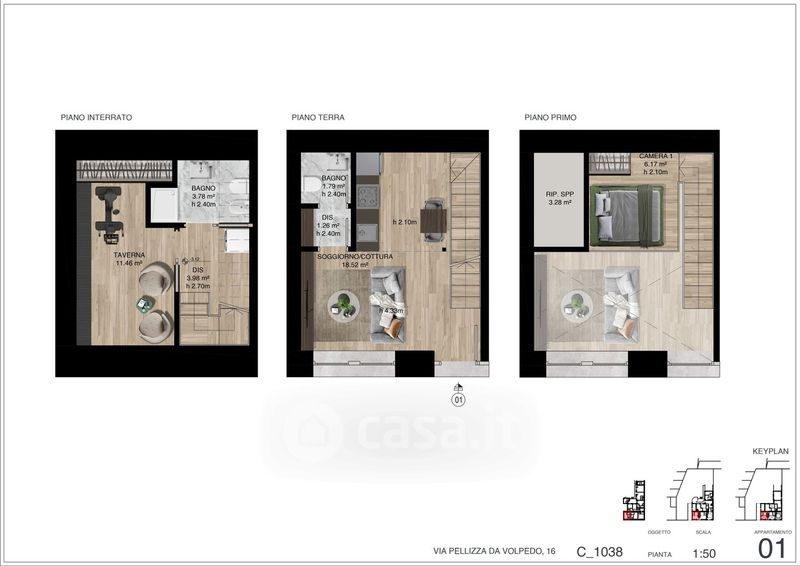Click the APPARTAMENTO caption

[772, 532]
